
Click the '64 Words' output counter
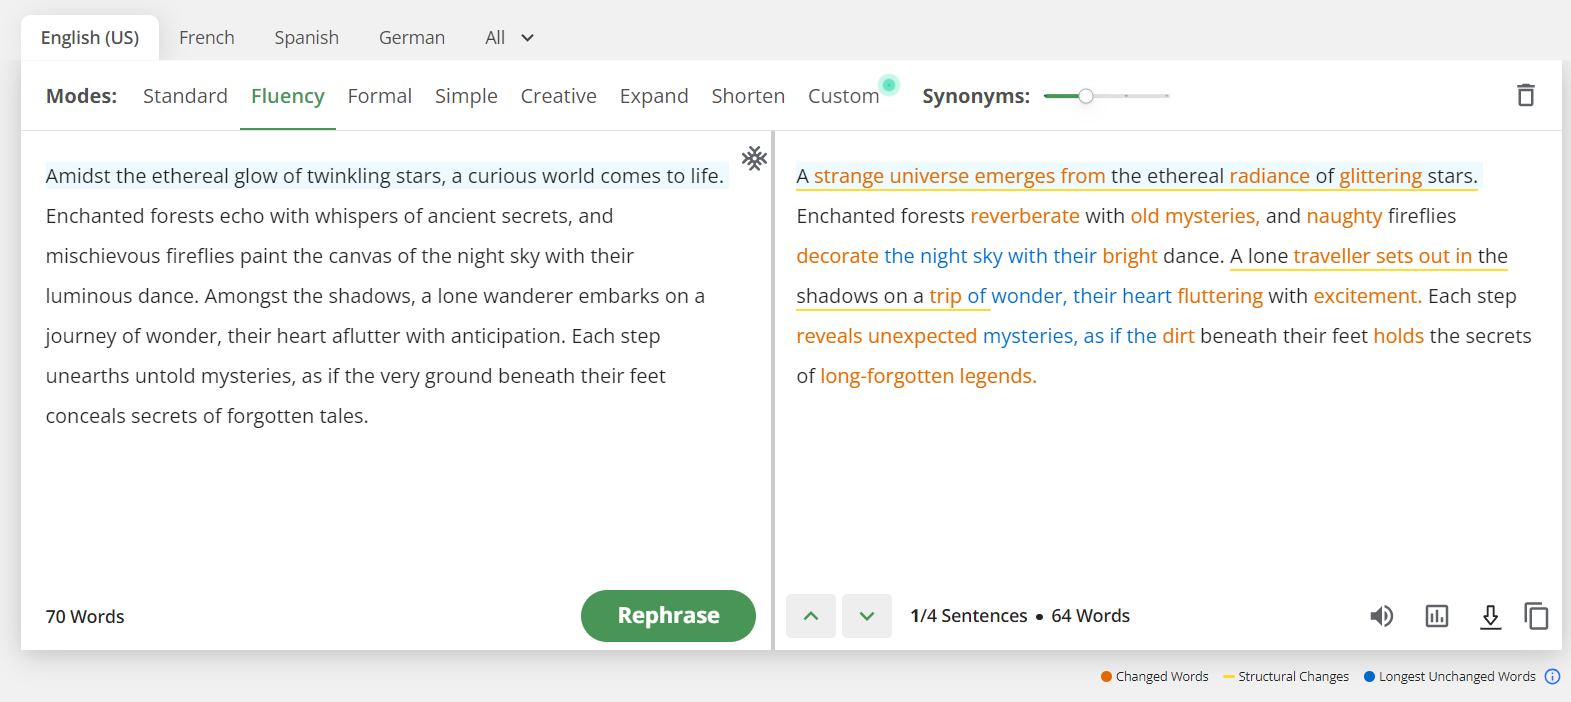click(x=1090, y=616)
